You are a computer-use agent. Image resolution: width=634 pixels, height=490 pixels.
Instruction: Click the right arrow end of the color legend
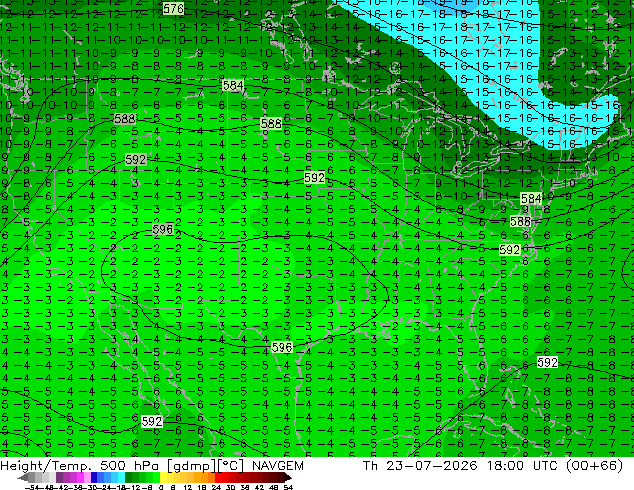(288, 478)
